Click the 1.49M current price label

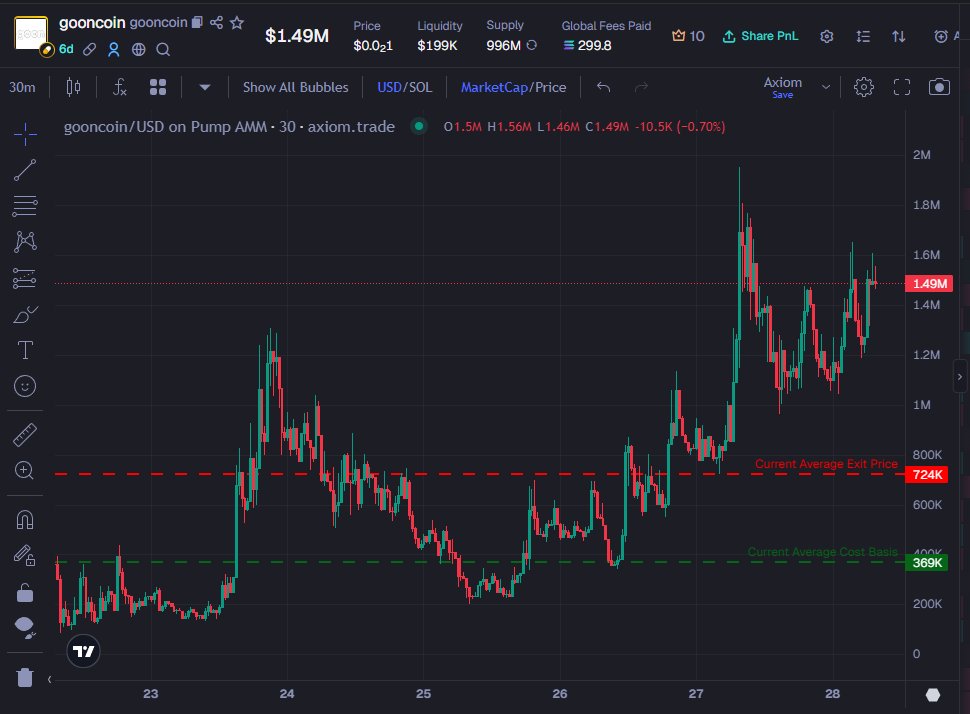coord(929,284)
